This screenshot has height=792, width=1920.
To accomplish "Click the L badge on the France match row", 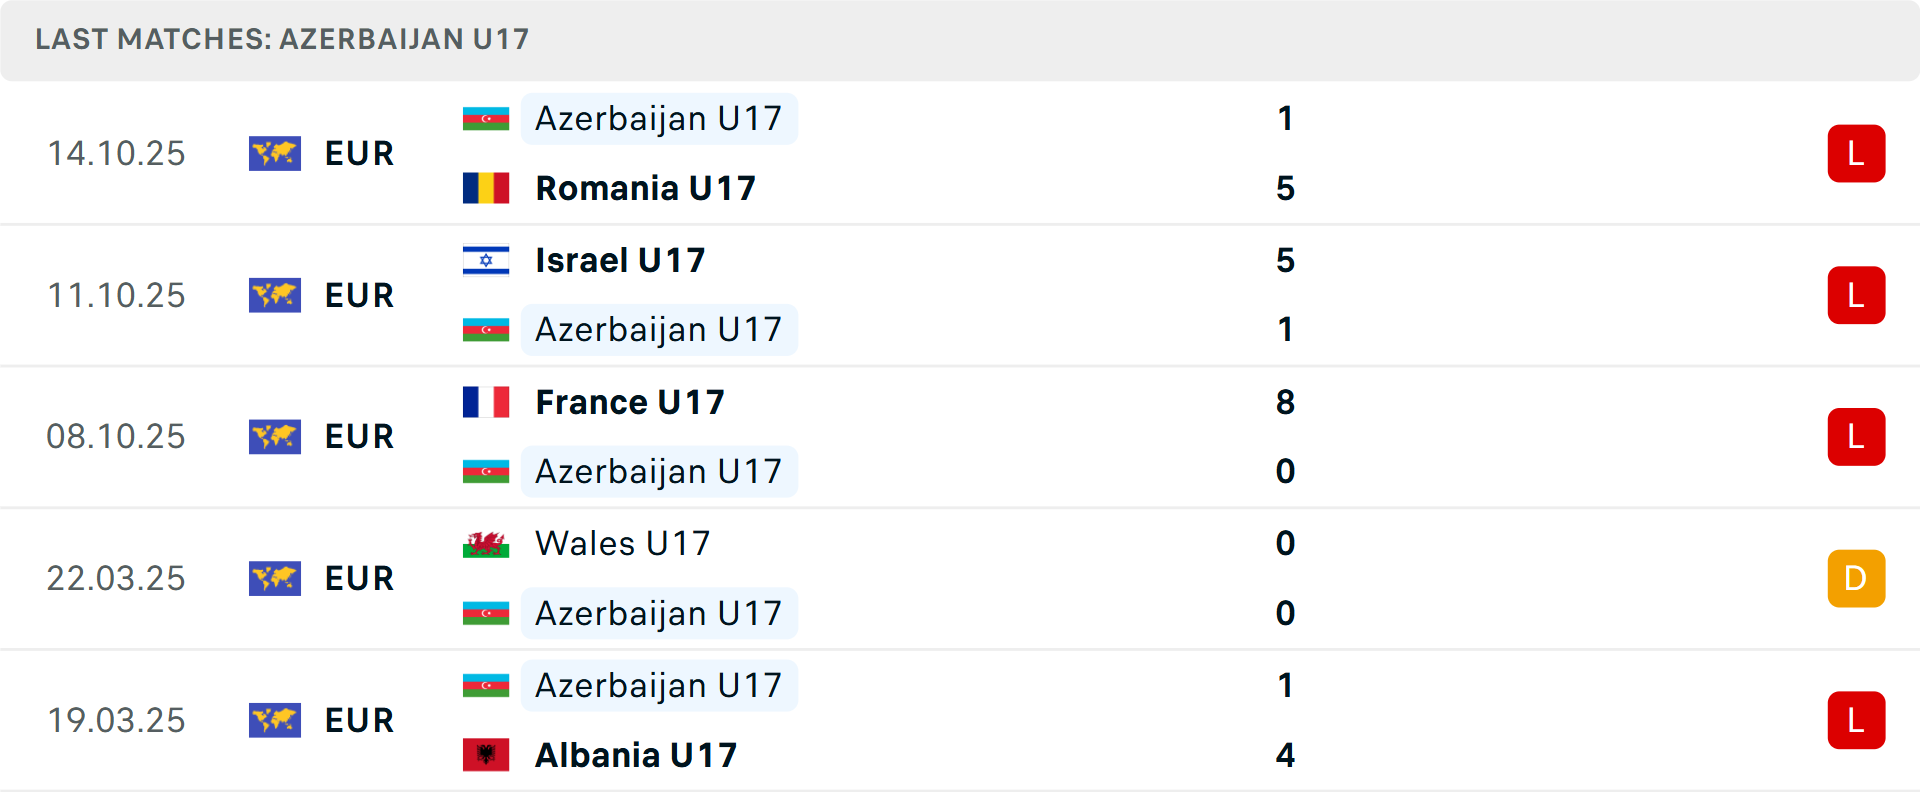I will coord(1856,436).
